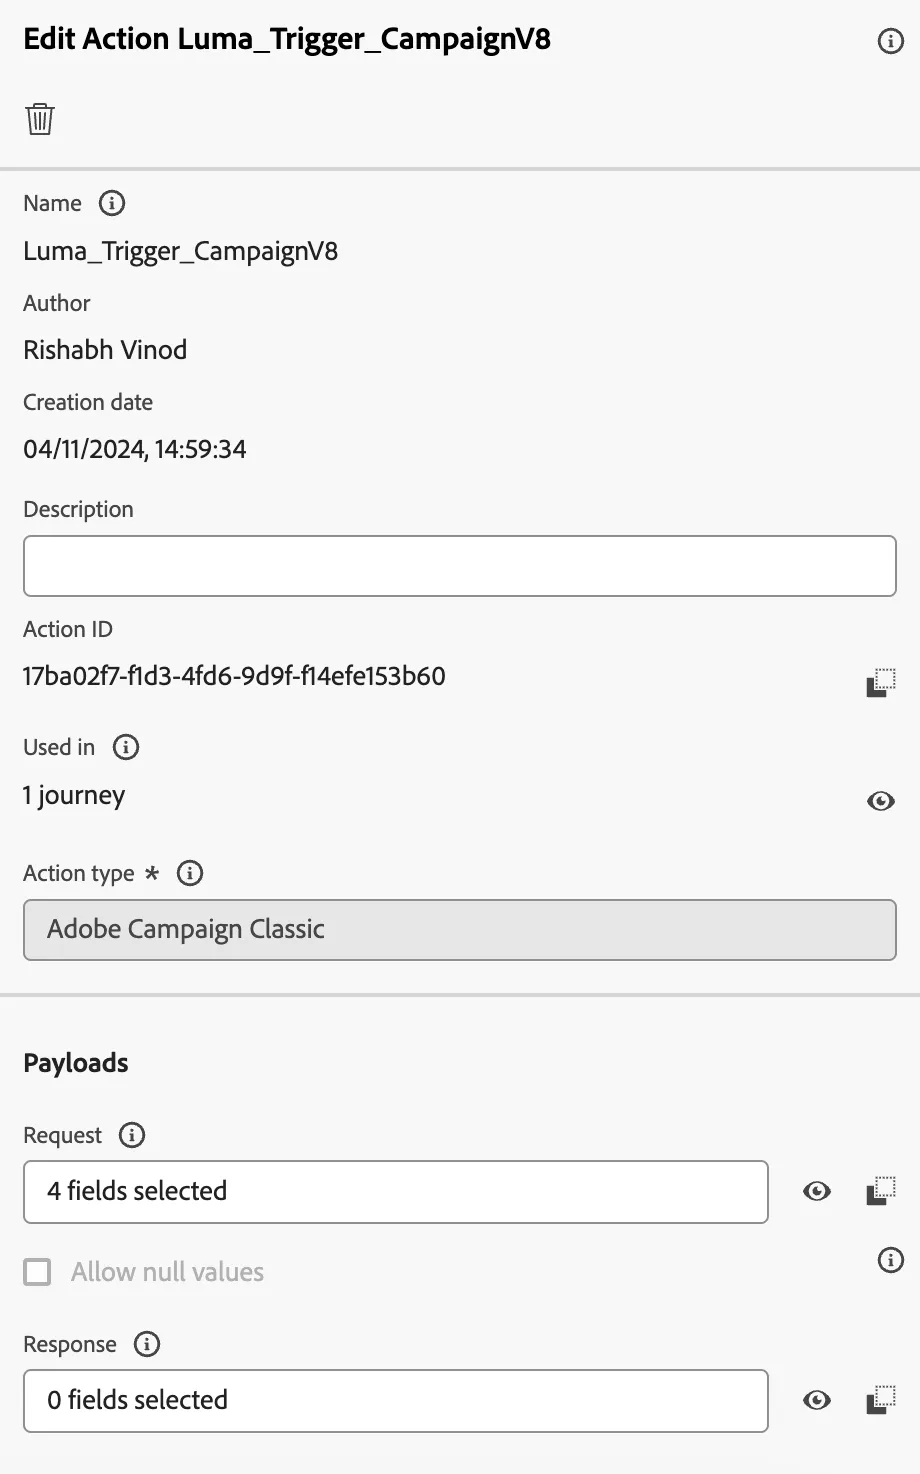Select the Action ID value 17ba02f7-f1d3-4fd6-9d9f-f14efe153b60
Image resolution: width=920 pixels, height=1474 pixels.
click(x=234, y=676)
